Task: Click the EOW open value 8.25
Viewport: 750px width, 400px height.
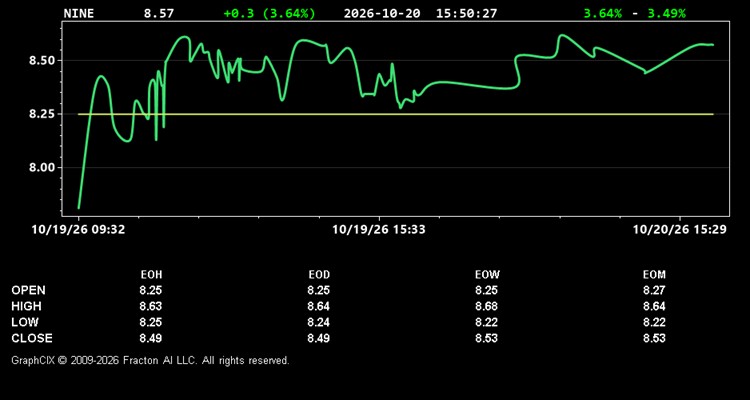Action: coord(486,290)
